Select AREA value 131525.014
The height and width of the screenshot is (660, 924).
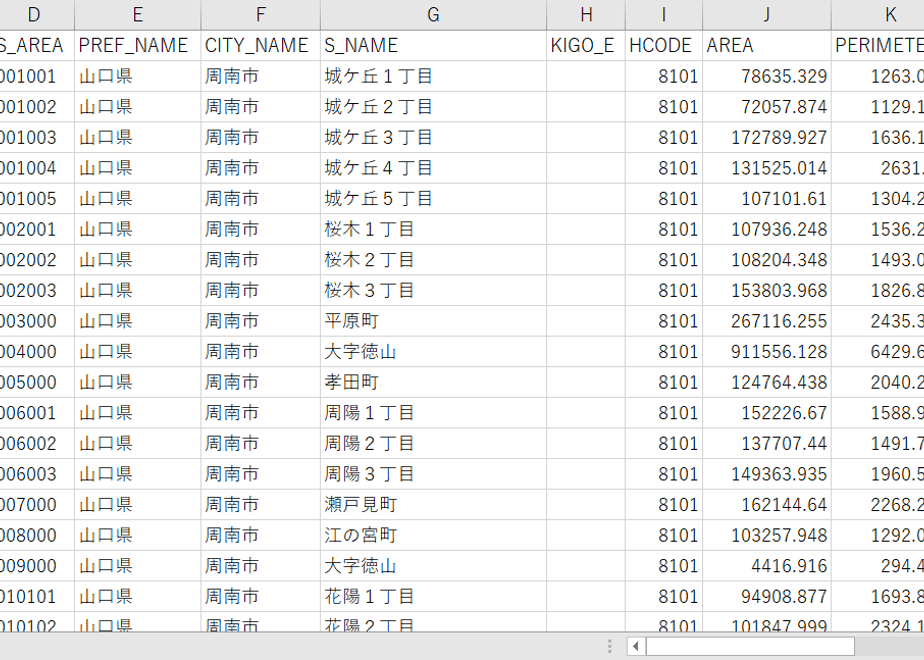767,168
